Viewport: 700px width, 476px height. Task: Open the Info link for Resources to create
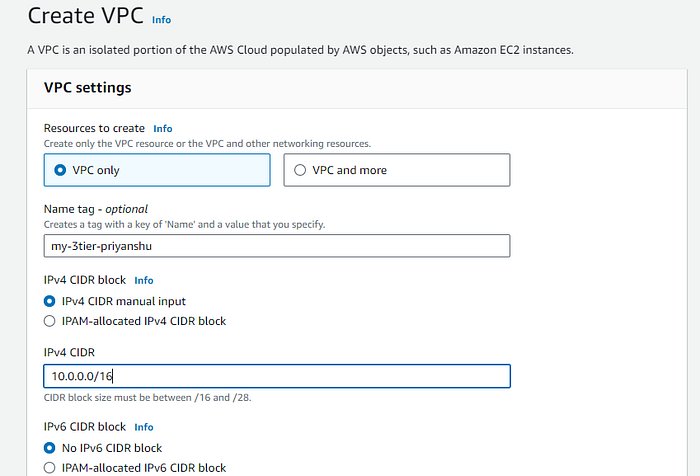[162, 129]
